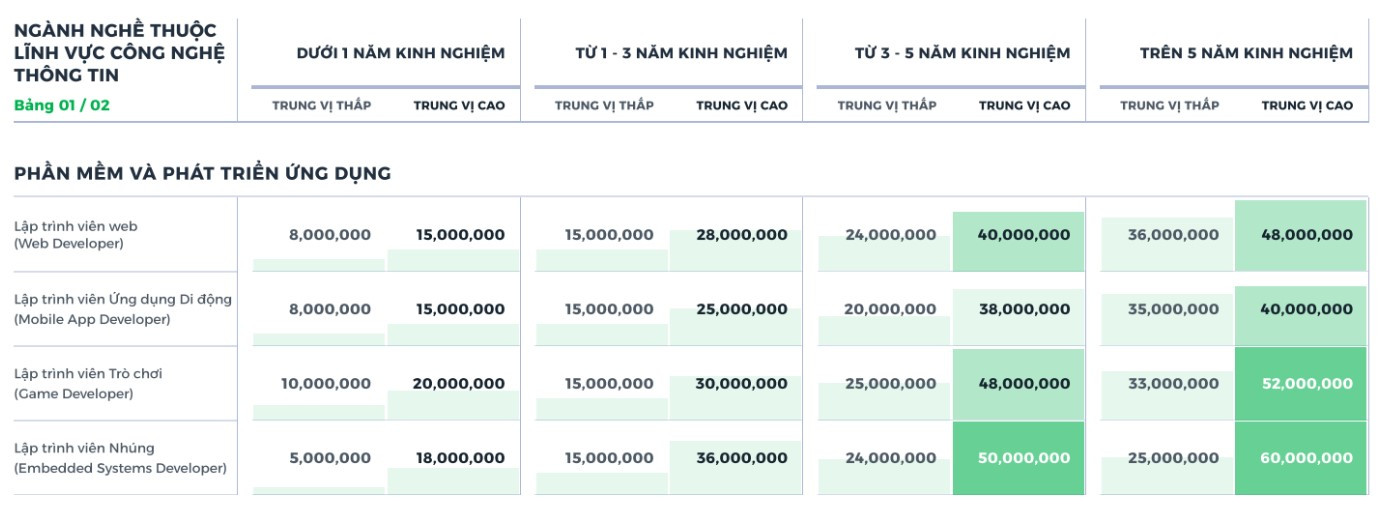1380x513 pixels.
Task: Select the 'DƯỚI 1 NĂM KINH NGHIỆM' column header
Action: (400, 53)
